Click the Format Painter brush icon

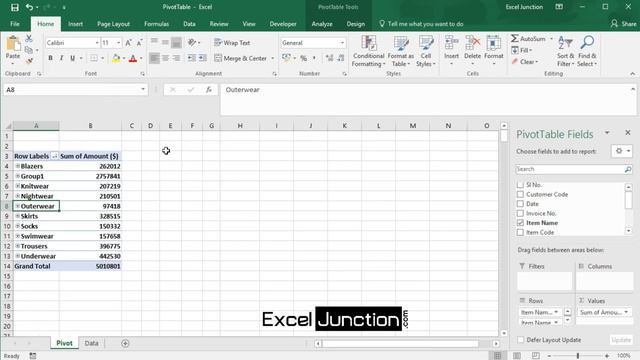[29, 61]
